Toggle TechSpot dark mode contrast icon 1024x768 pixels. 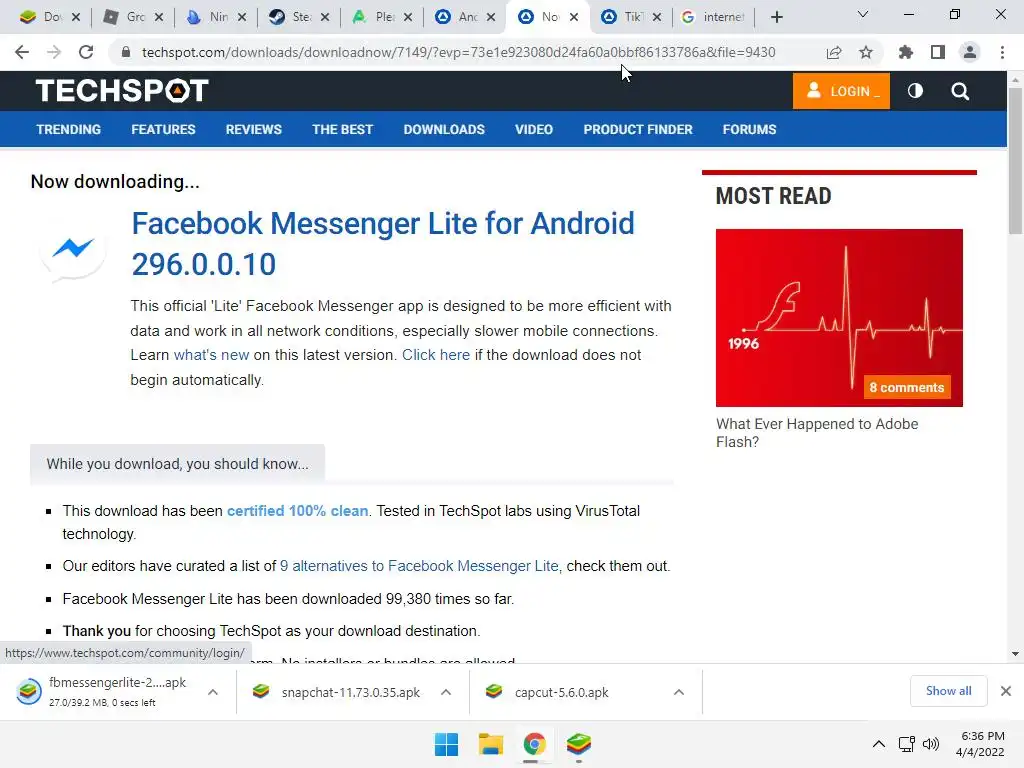coord(915,91)
